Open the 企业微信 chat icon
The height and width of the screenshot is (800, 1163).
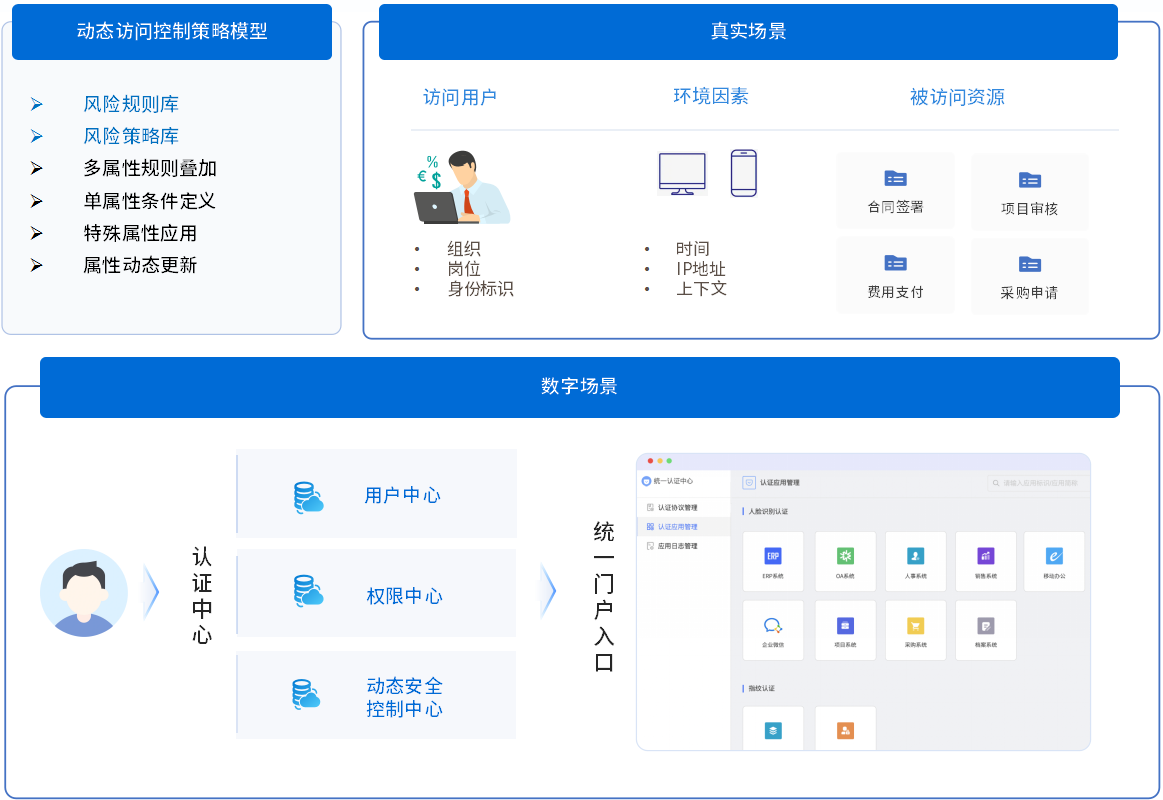772,626
